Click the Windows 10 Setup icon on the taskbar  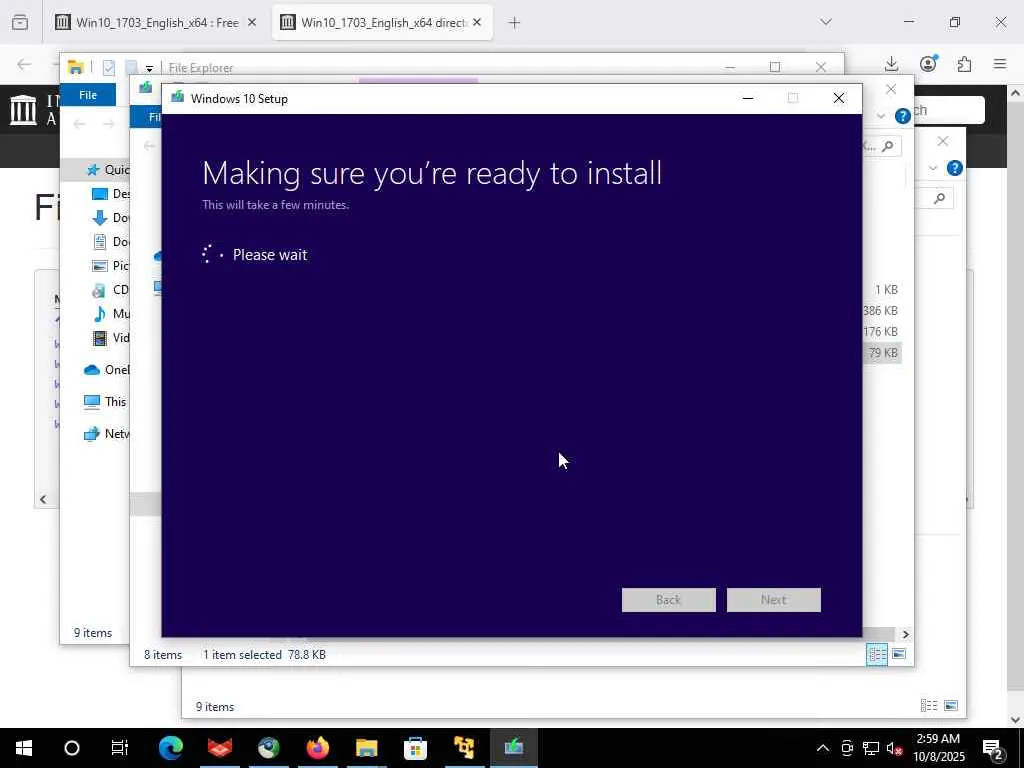(513, 748)
